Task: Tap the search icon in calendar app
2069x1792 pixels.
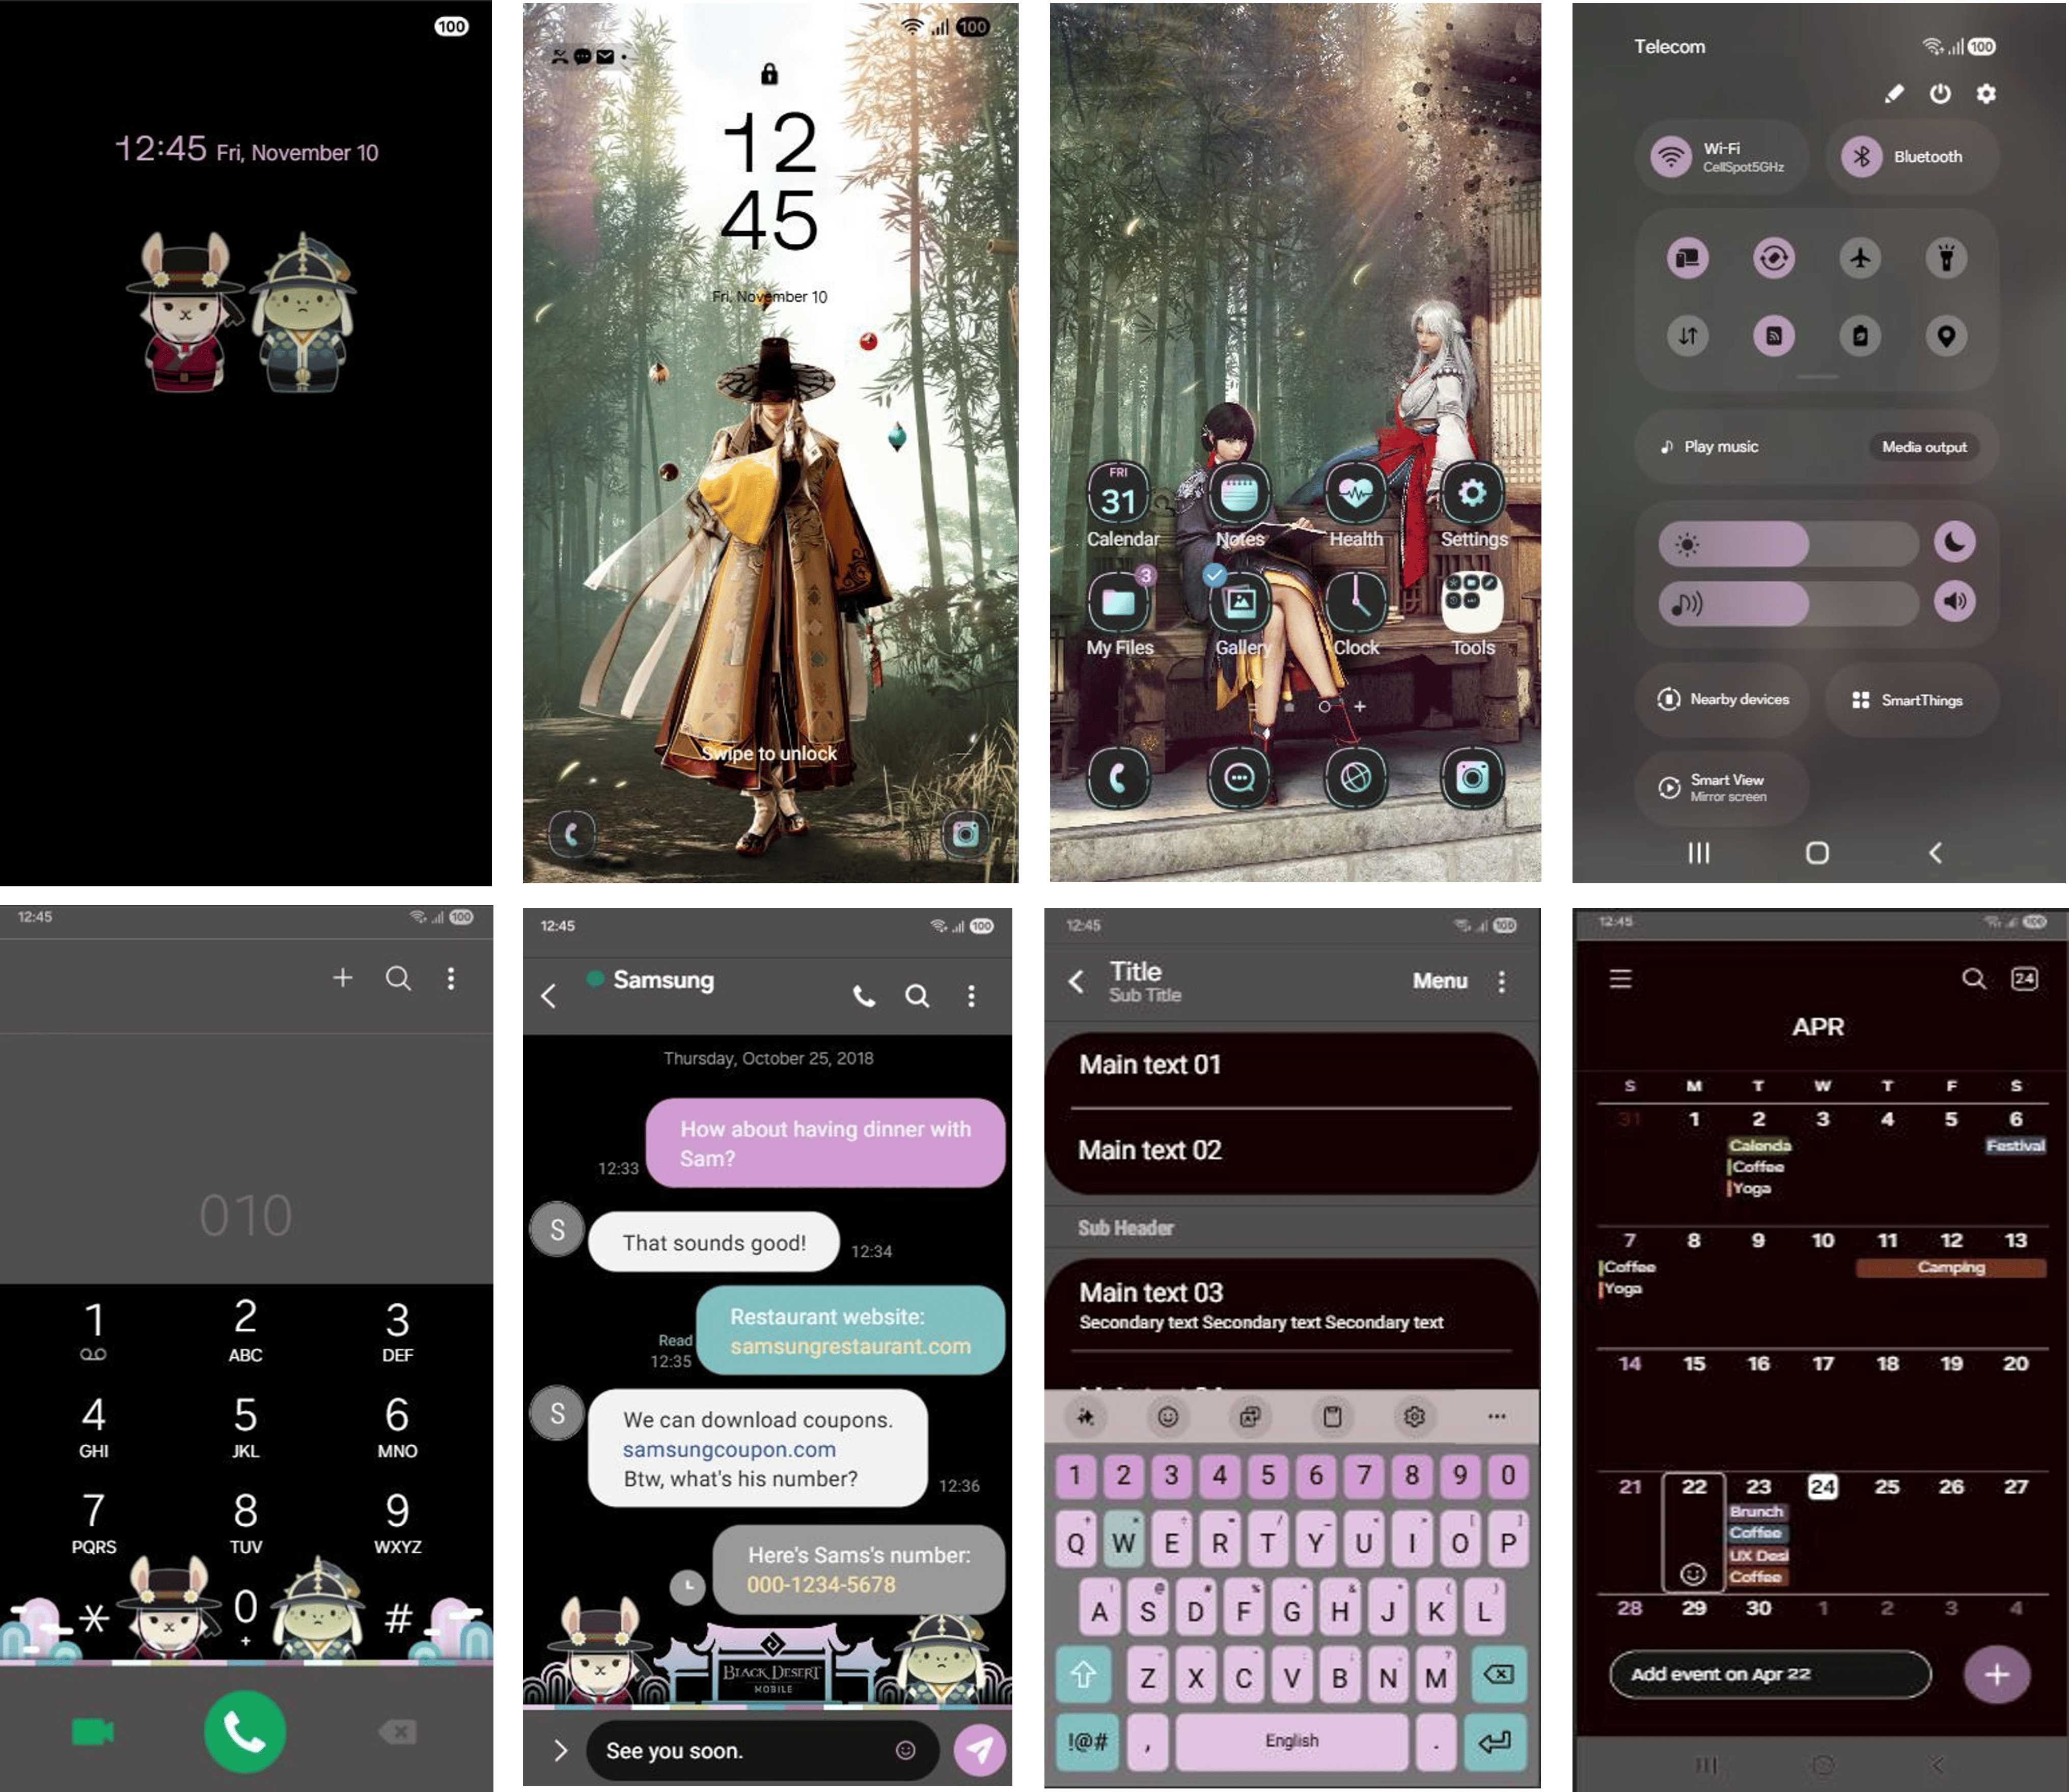Action: (x=1973, y=979)
